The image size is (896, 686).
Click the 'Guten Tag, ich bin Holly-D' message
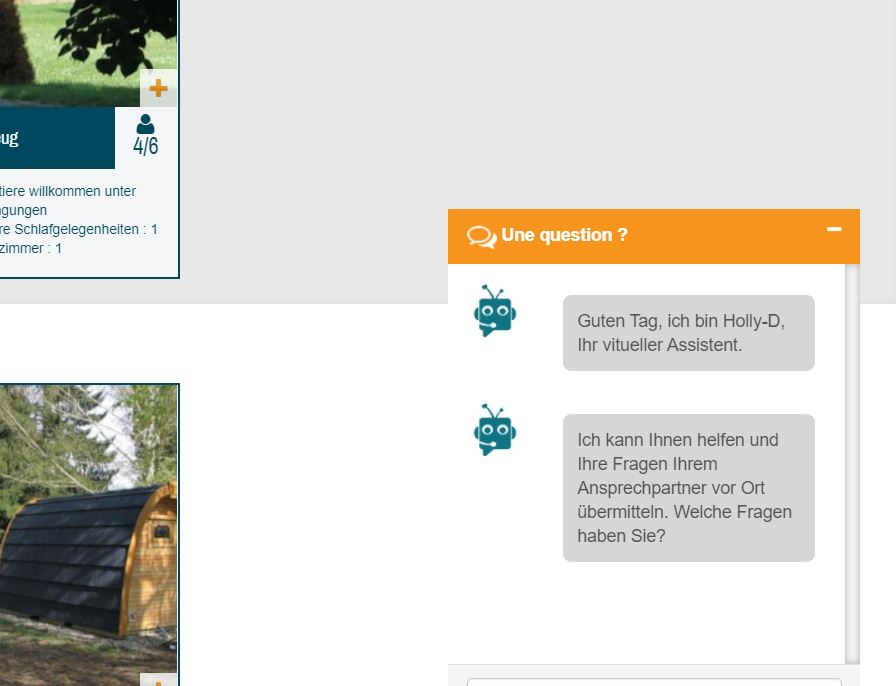tap(688, 333)
